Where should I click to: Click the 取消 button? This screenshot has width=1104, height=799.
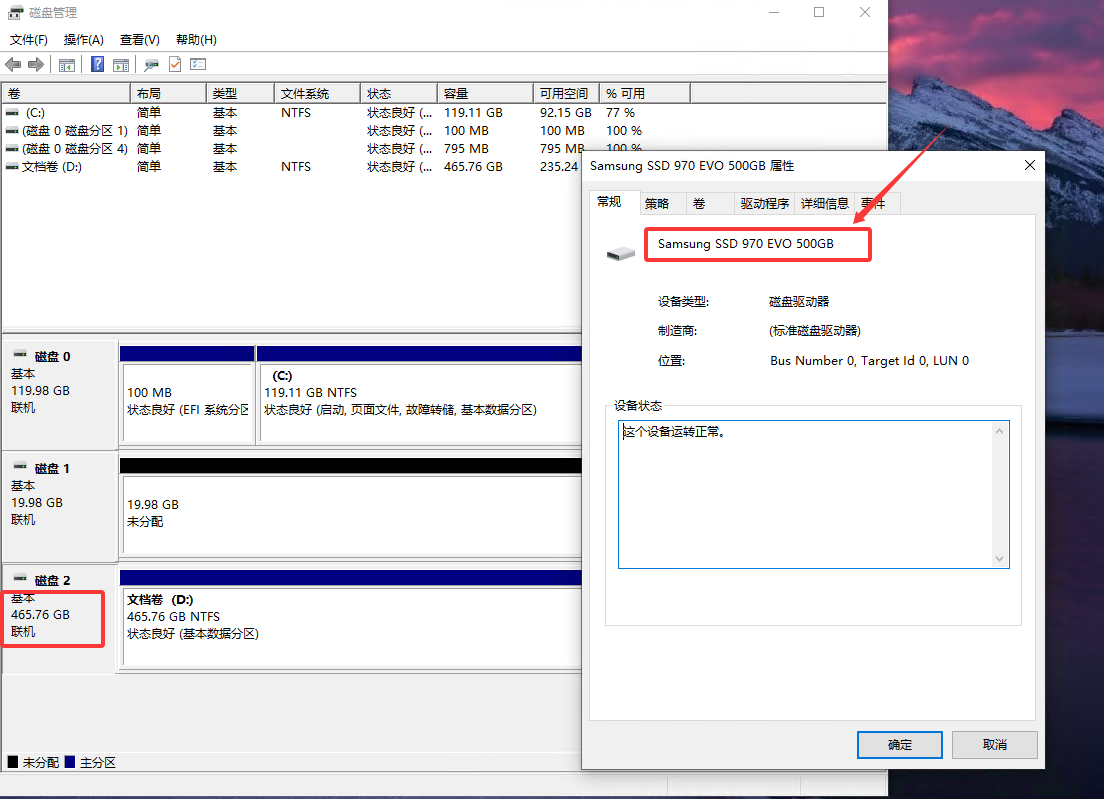pyautogui.click(x=995, y=745)
